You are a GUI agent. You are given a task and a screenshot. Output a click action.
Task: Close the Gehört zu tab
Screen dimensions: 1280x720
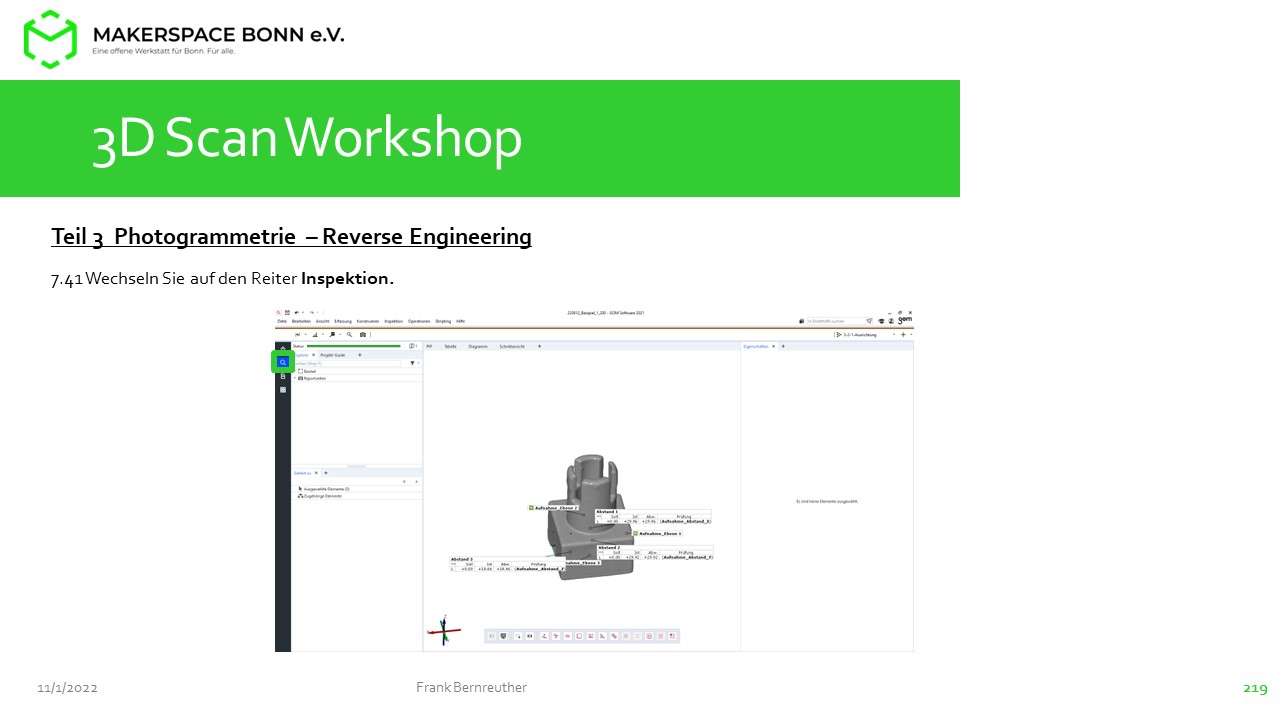click(x=316, y=473)
